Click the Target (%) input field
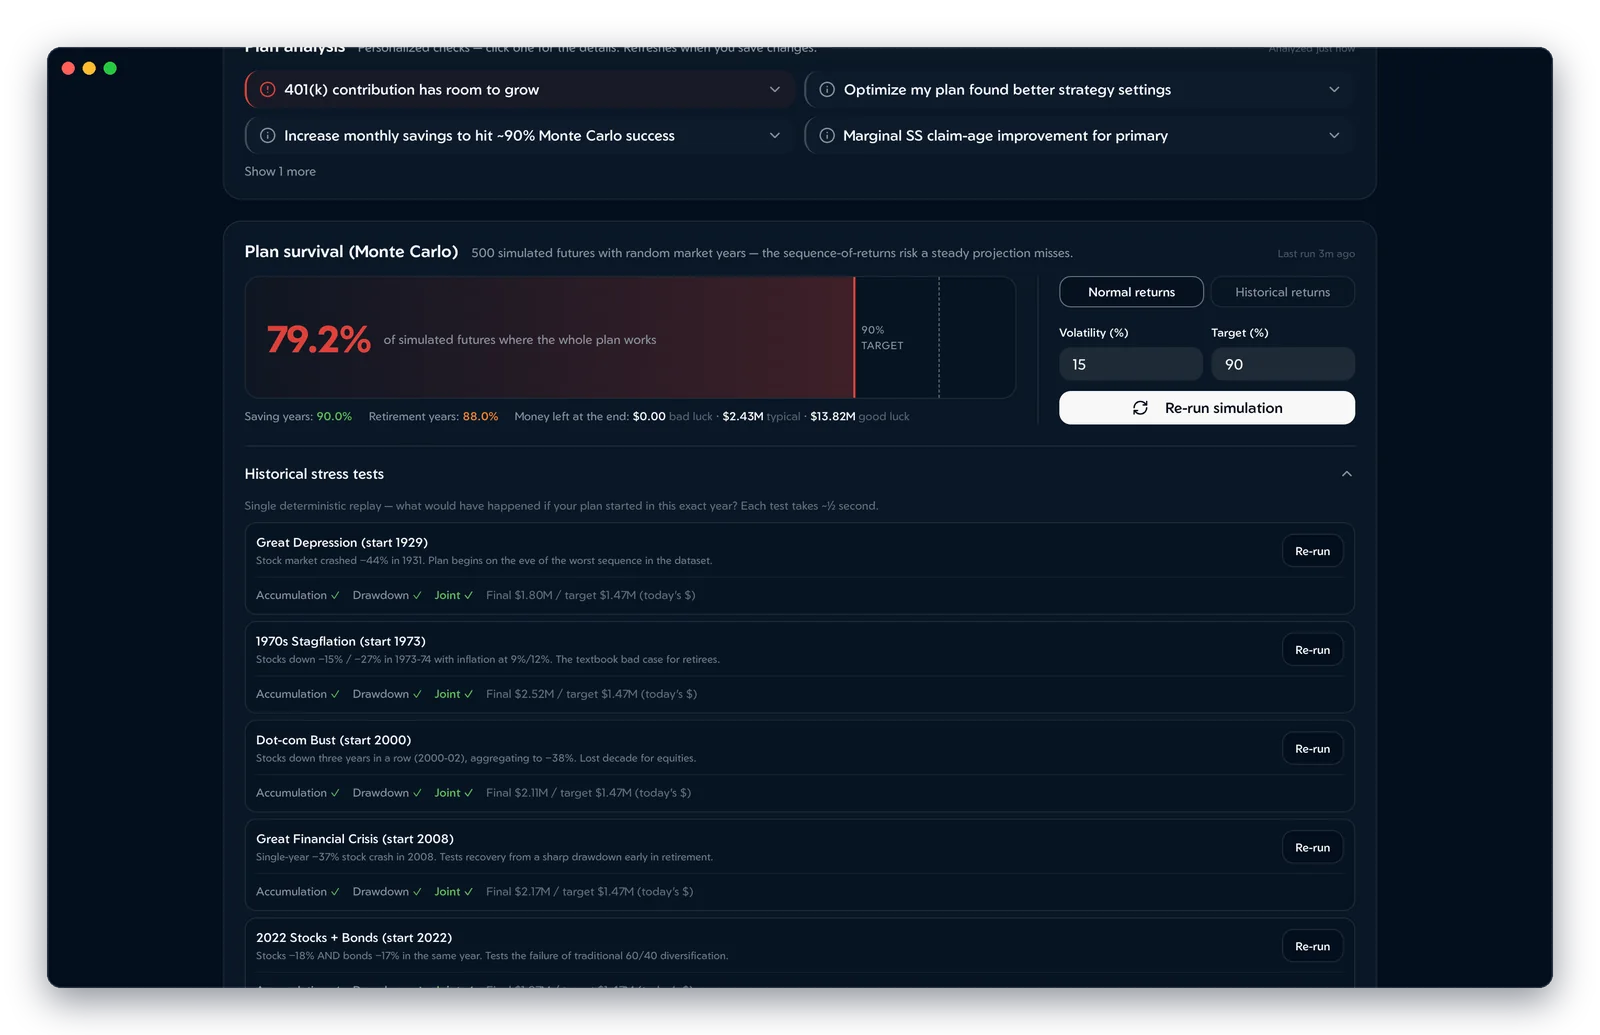The height and width of the screenshot is (1035, 1600). tap(1283, 364)
